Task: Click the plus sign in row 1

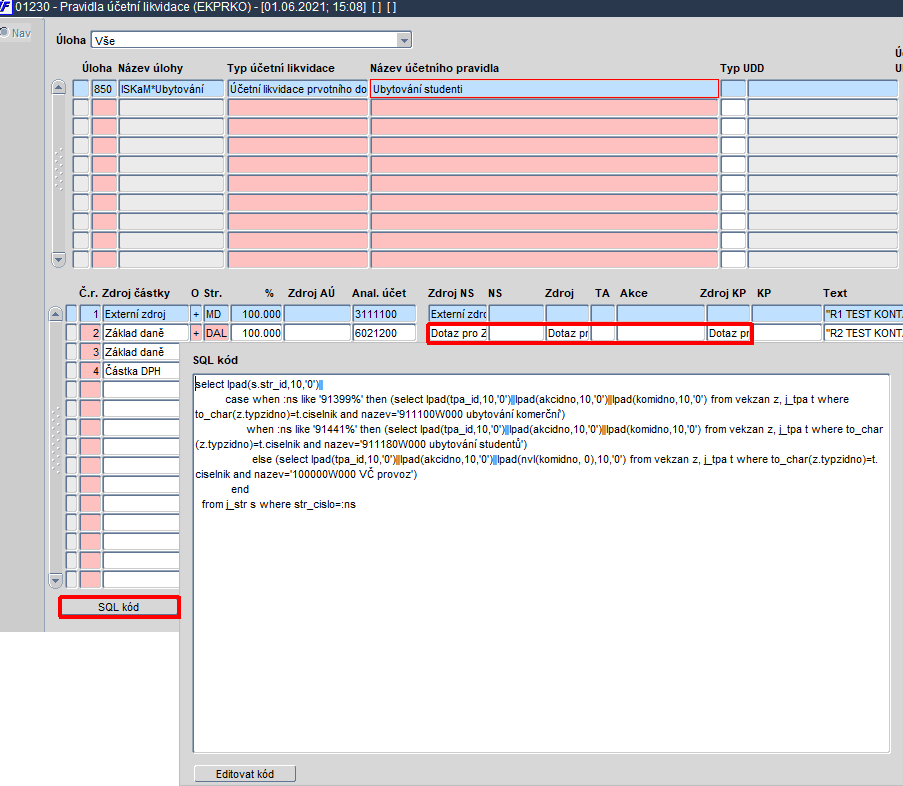Action: 196,314
